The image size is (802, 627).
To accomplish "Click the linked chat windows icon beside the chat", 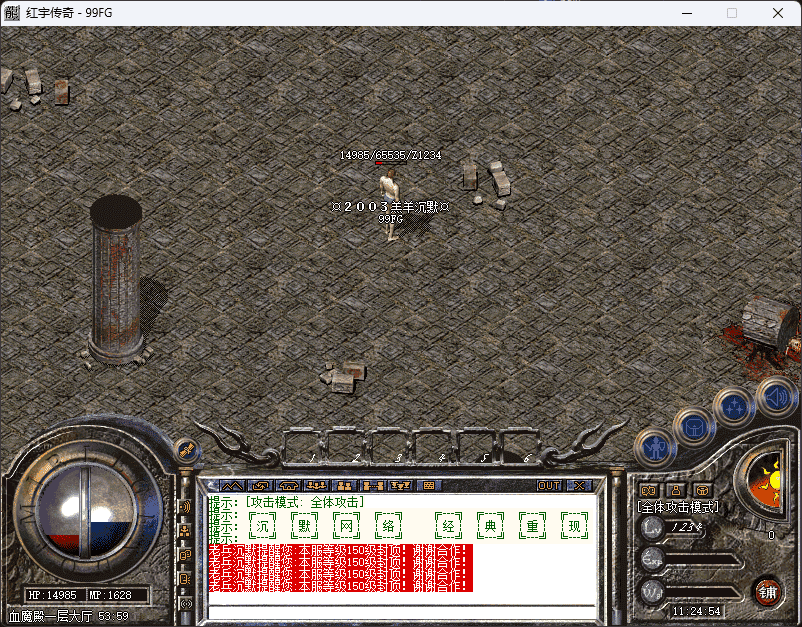I will point(185,555).
